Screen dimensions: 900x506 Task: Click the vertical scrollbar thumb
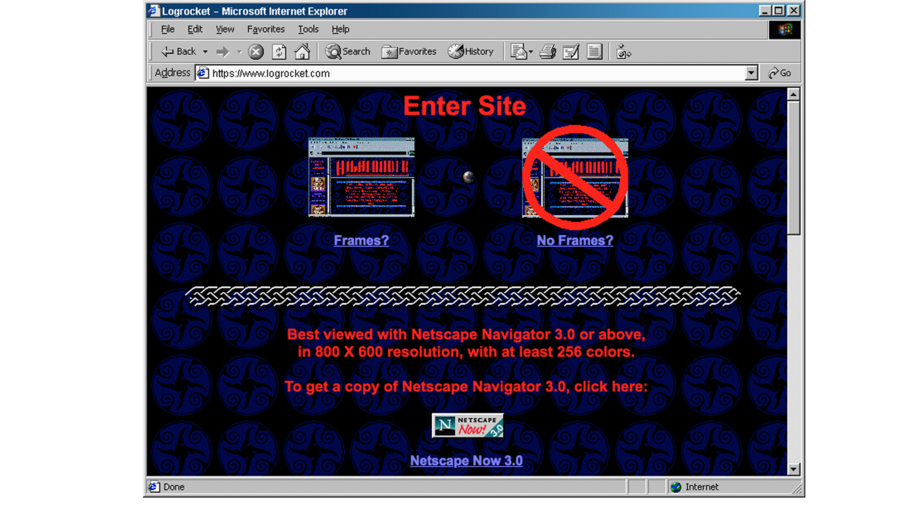(x=793, y=168)
